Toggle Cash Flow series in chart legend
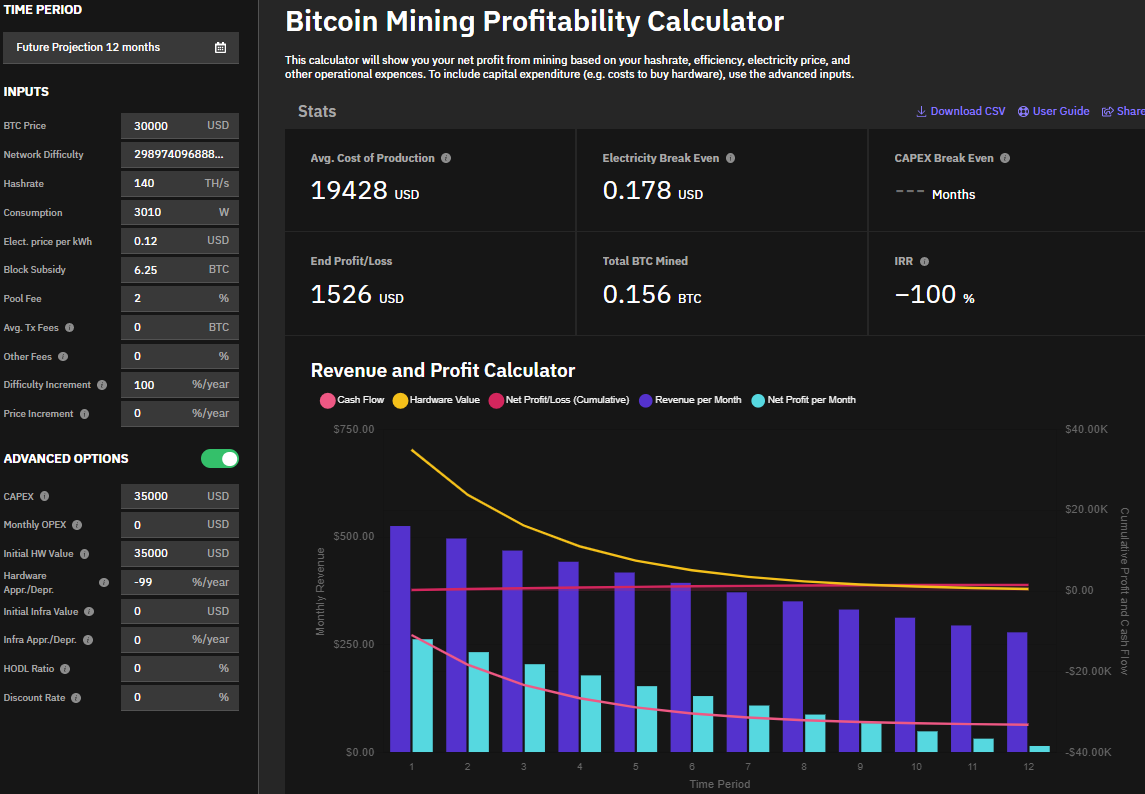The image size is (1145, 794). pyautogui.click(x=352, y=400)
